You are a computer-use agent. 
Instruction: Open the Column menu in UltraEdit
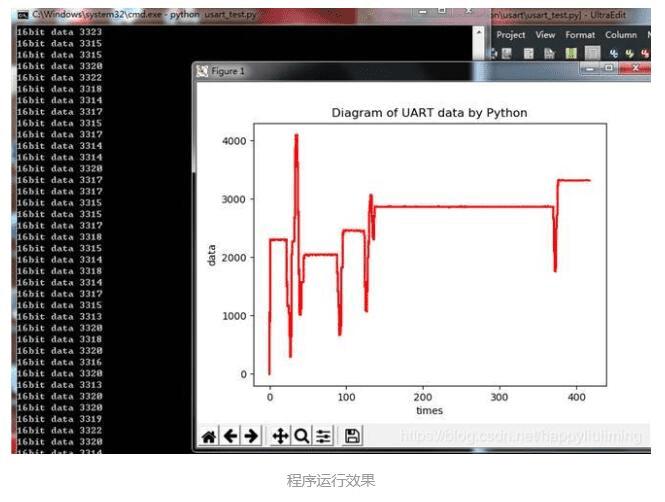621,35
